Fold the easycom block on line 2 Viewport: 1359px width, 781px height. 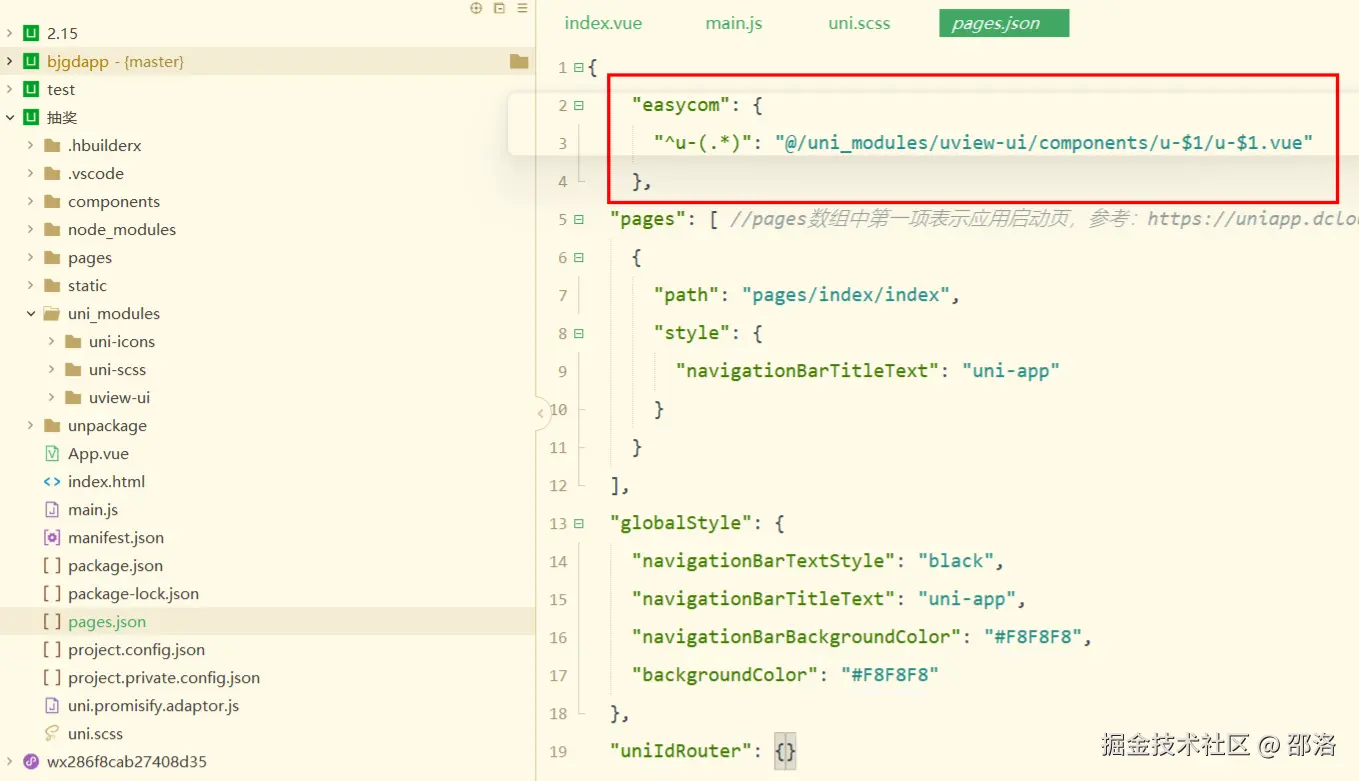[x=579, y=106]
